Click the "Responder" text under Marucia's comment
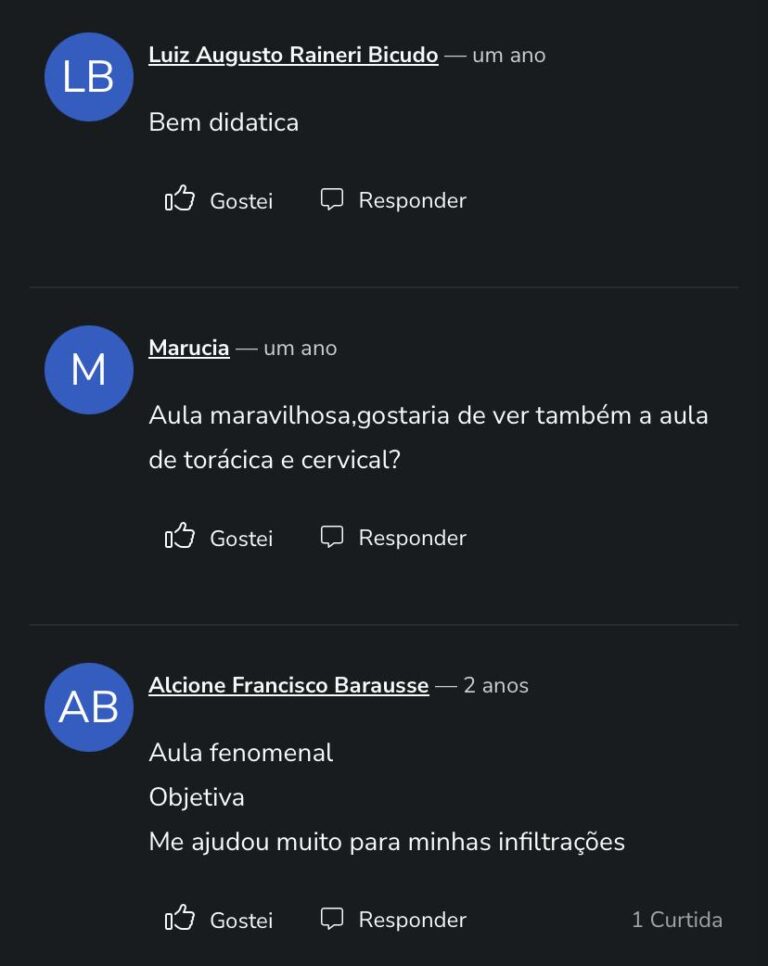 [x=412, y=538]
